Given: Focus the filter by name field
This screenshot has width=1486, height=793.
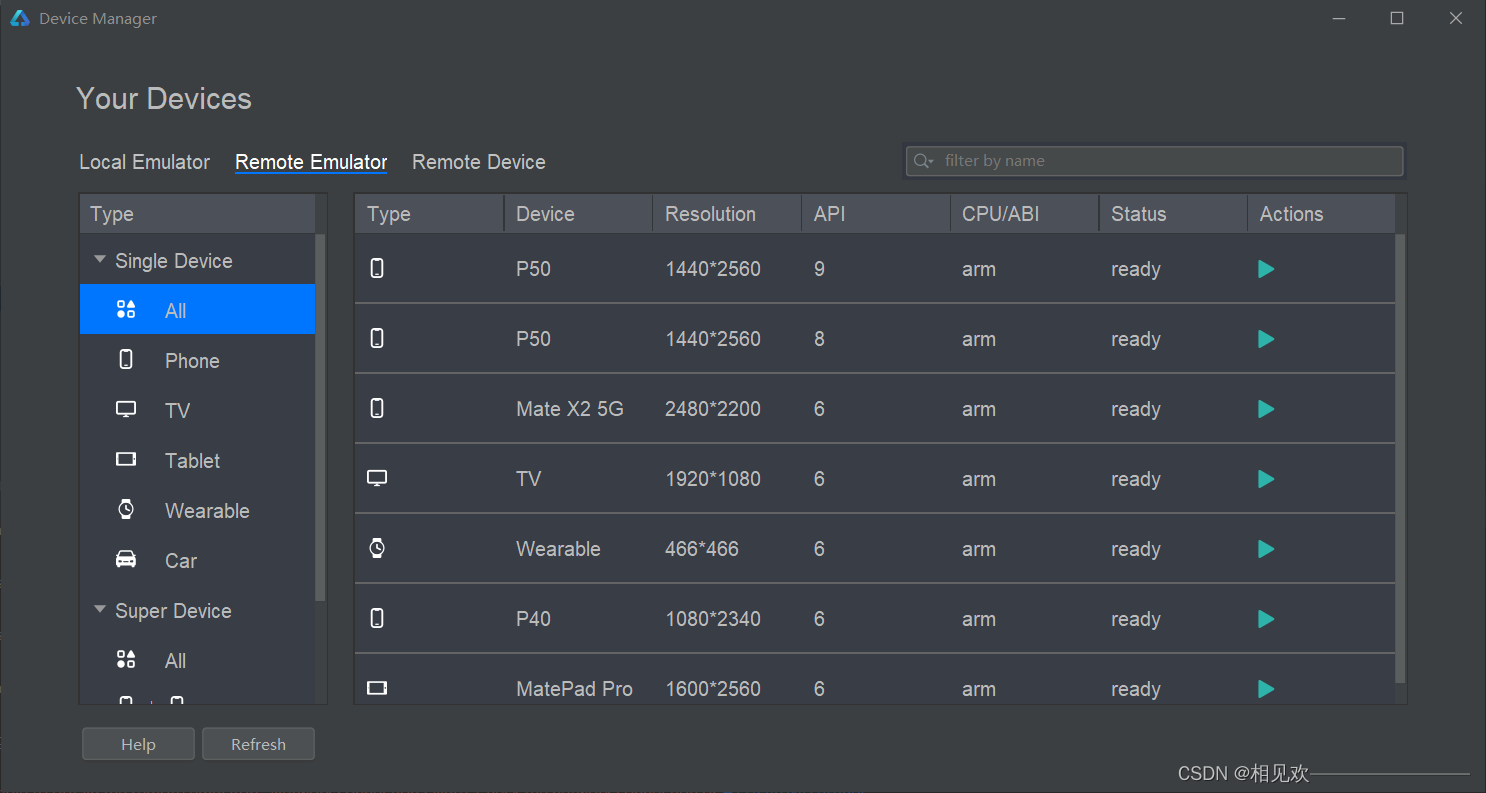Looking at the screenshot, I should coord(1155,161).
